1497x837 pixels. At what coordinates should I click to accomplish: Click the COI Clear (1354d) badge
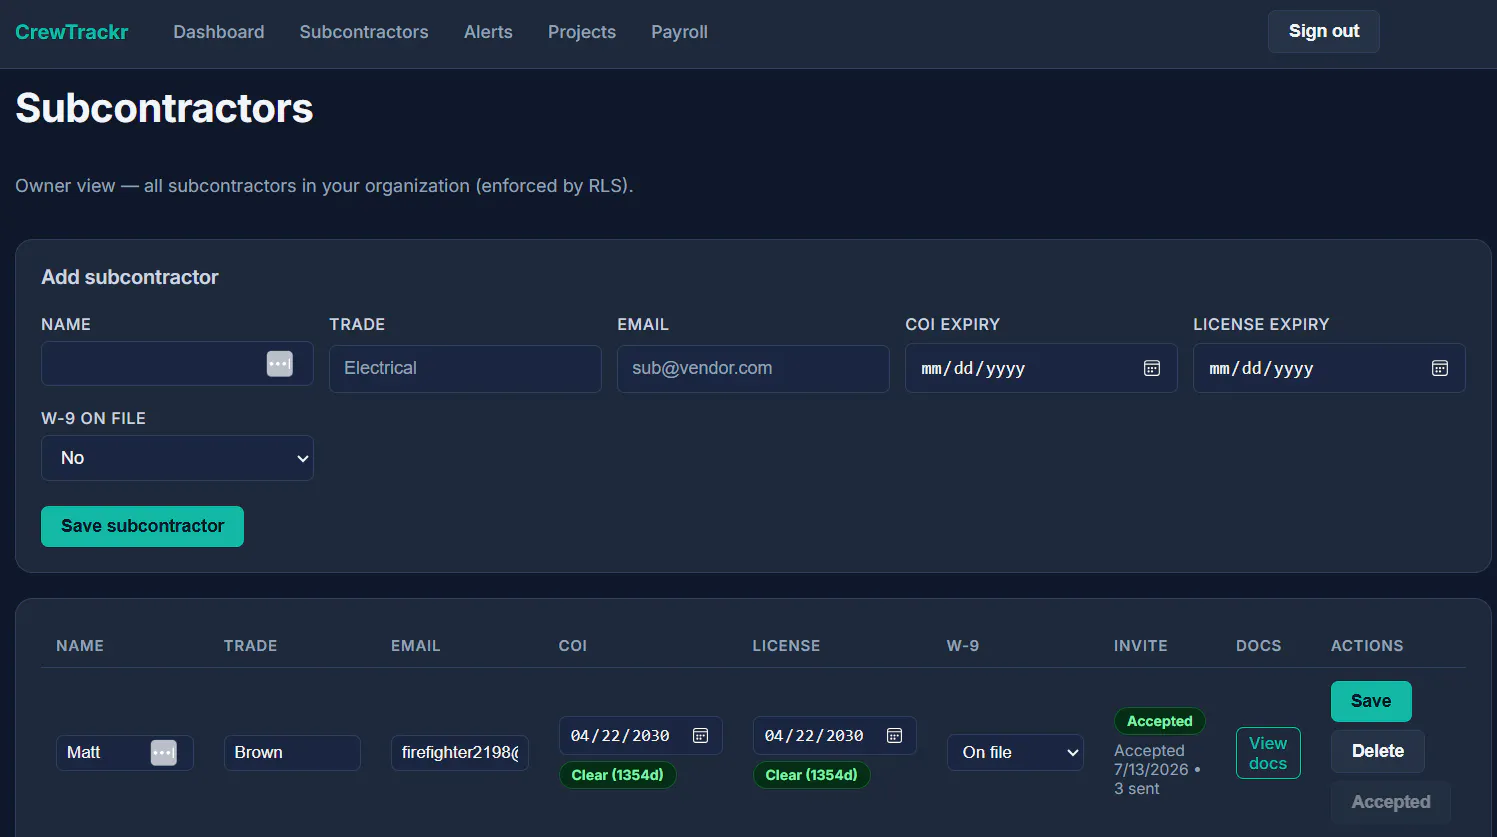point(617,775)
